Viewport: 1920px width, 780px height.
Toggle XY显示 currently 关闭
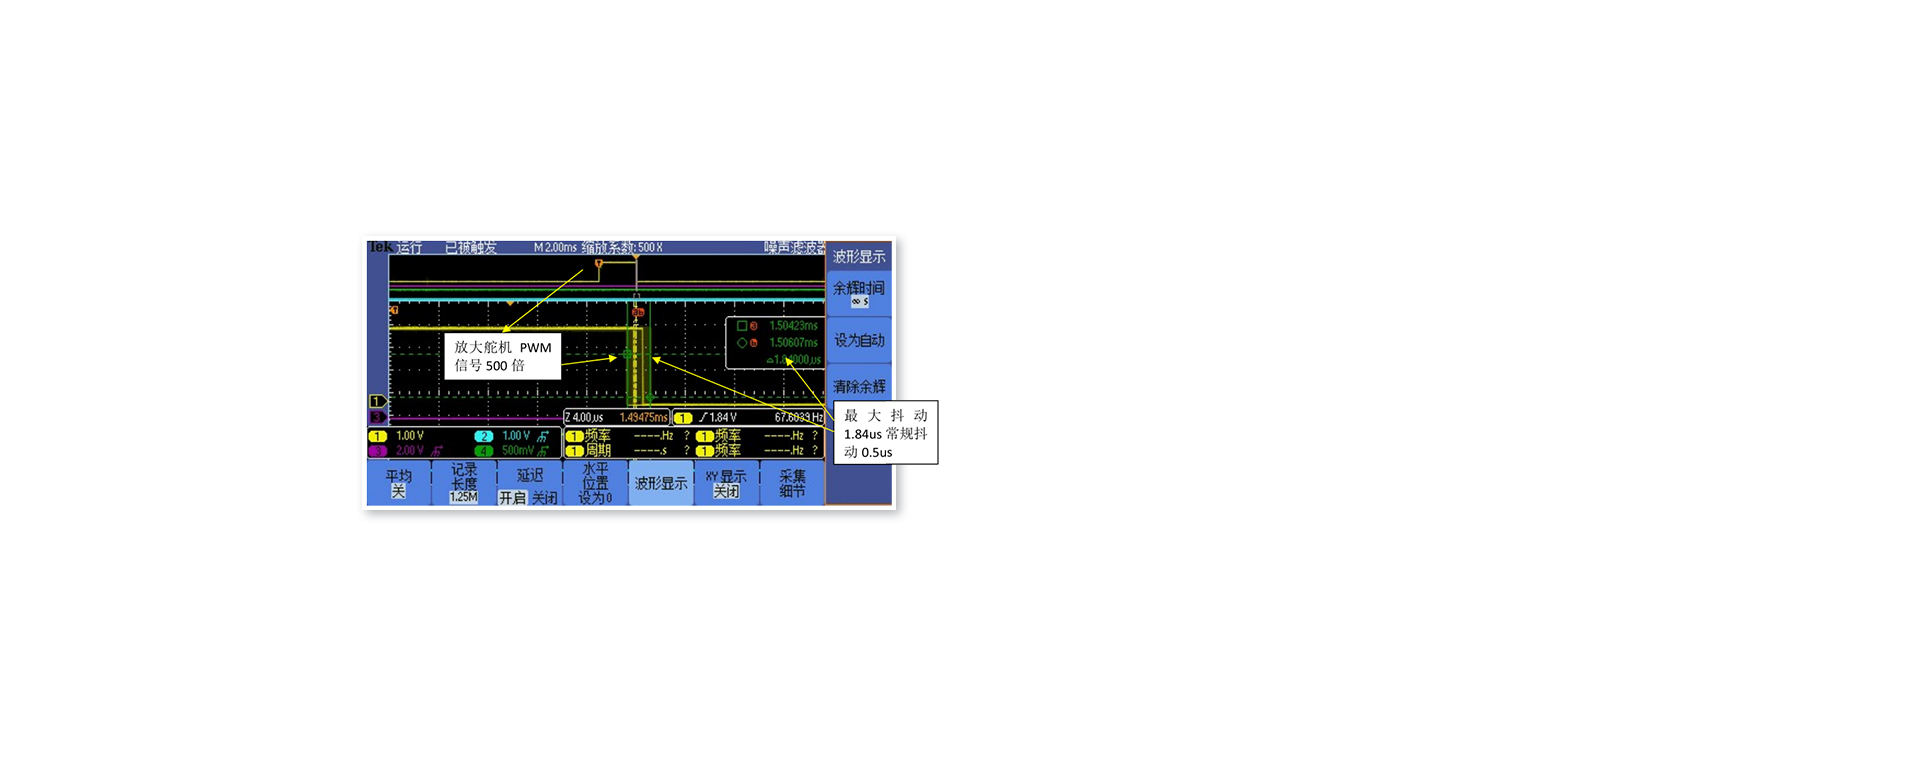click(726, 483)
